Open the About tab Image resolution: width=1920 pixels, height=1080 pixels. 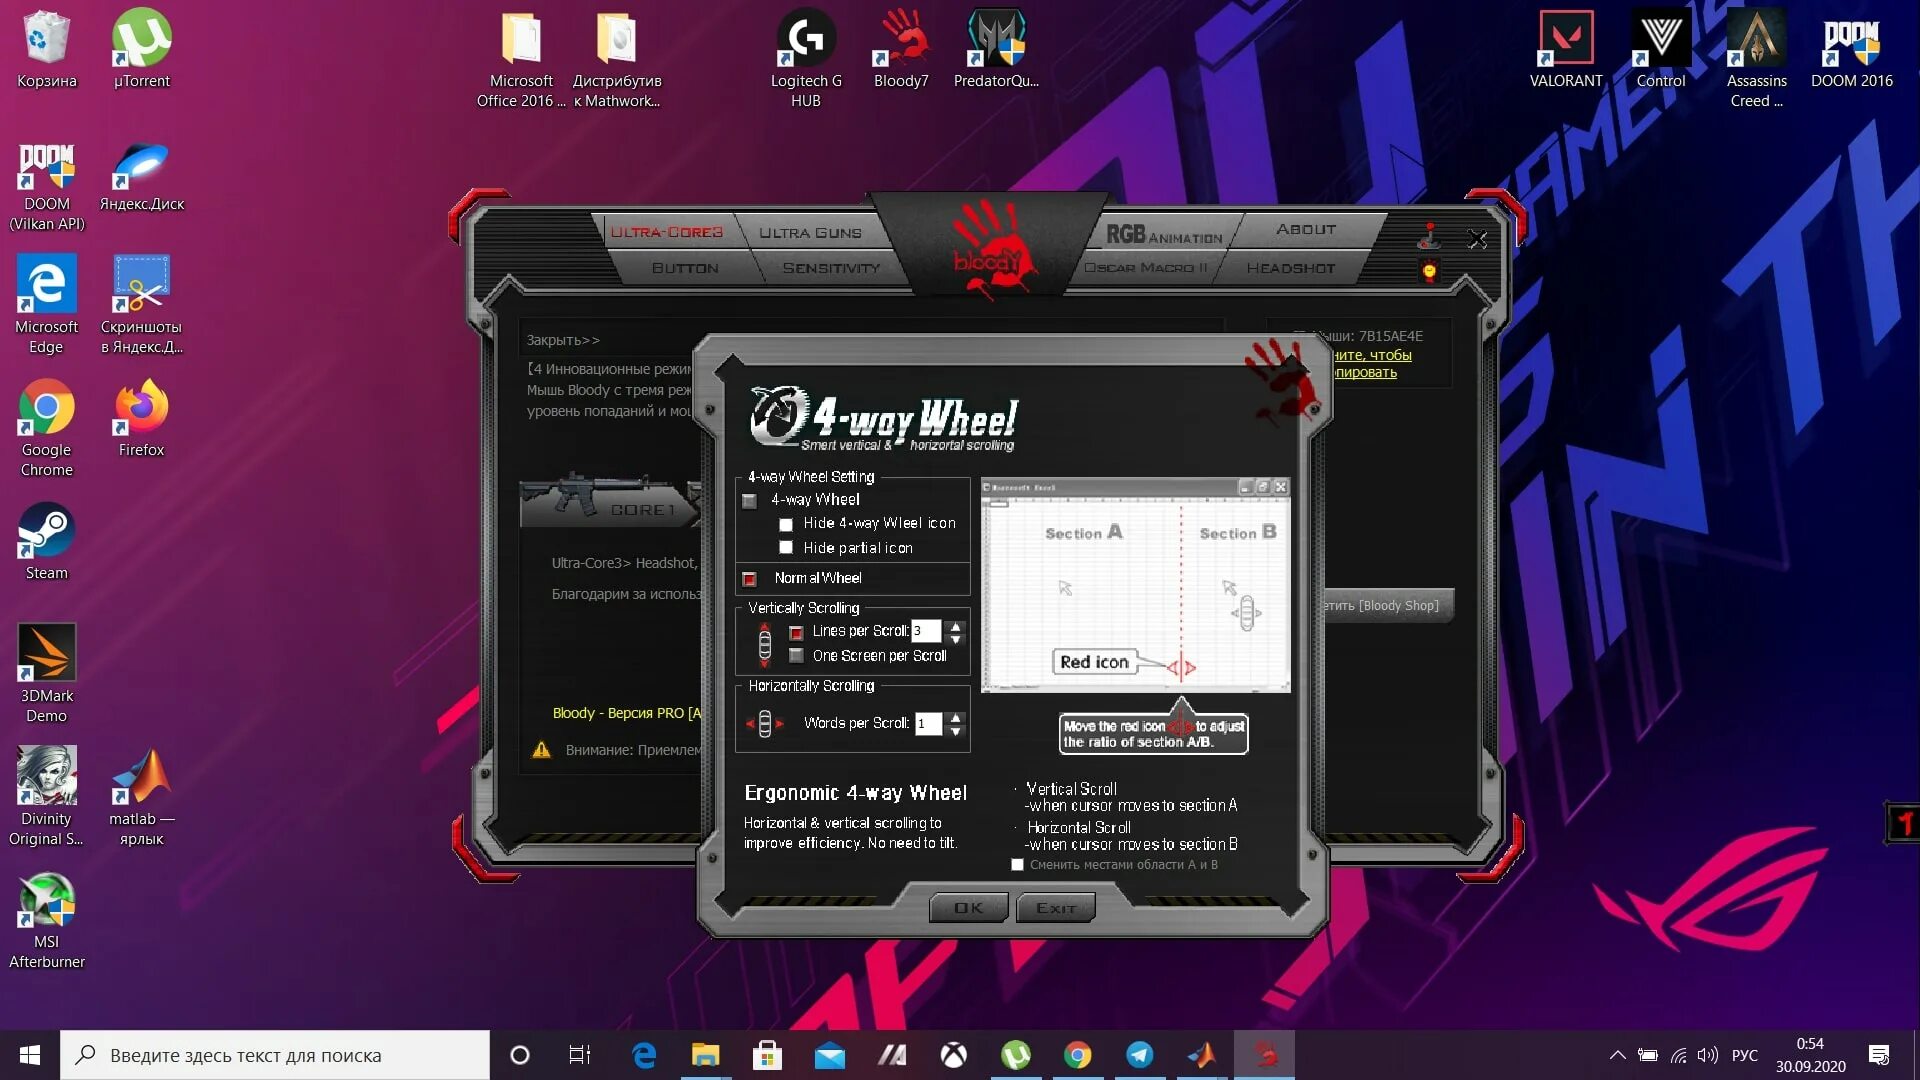coord(1306,230)
